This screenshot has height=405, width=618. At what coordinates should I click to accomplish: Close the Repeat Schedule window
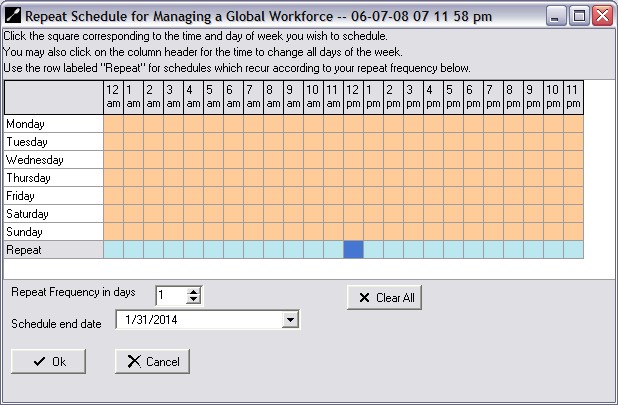click(602, 16)
